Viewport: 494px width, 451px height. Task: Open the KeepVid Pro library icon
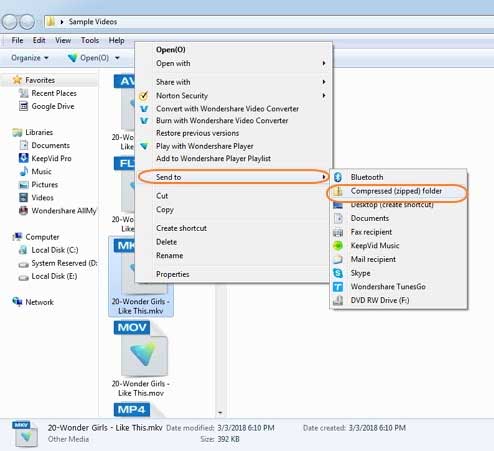click(23, 158)
